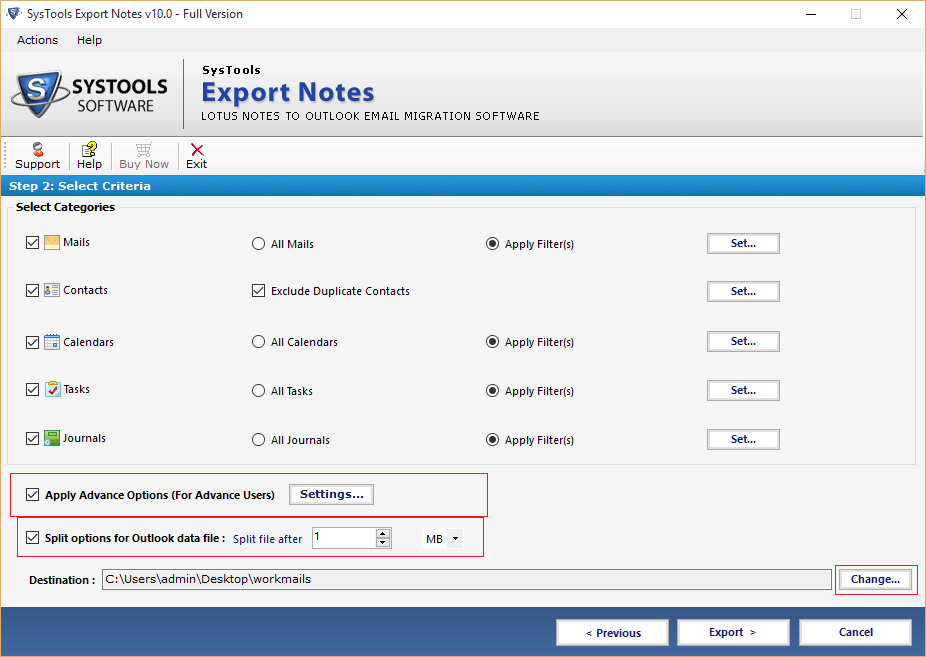
Task: Click Set... button for Calendars
Action: [x=743, y=341]
